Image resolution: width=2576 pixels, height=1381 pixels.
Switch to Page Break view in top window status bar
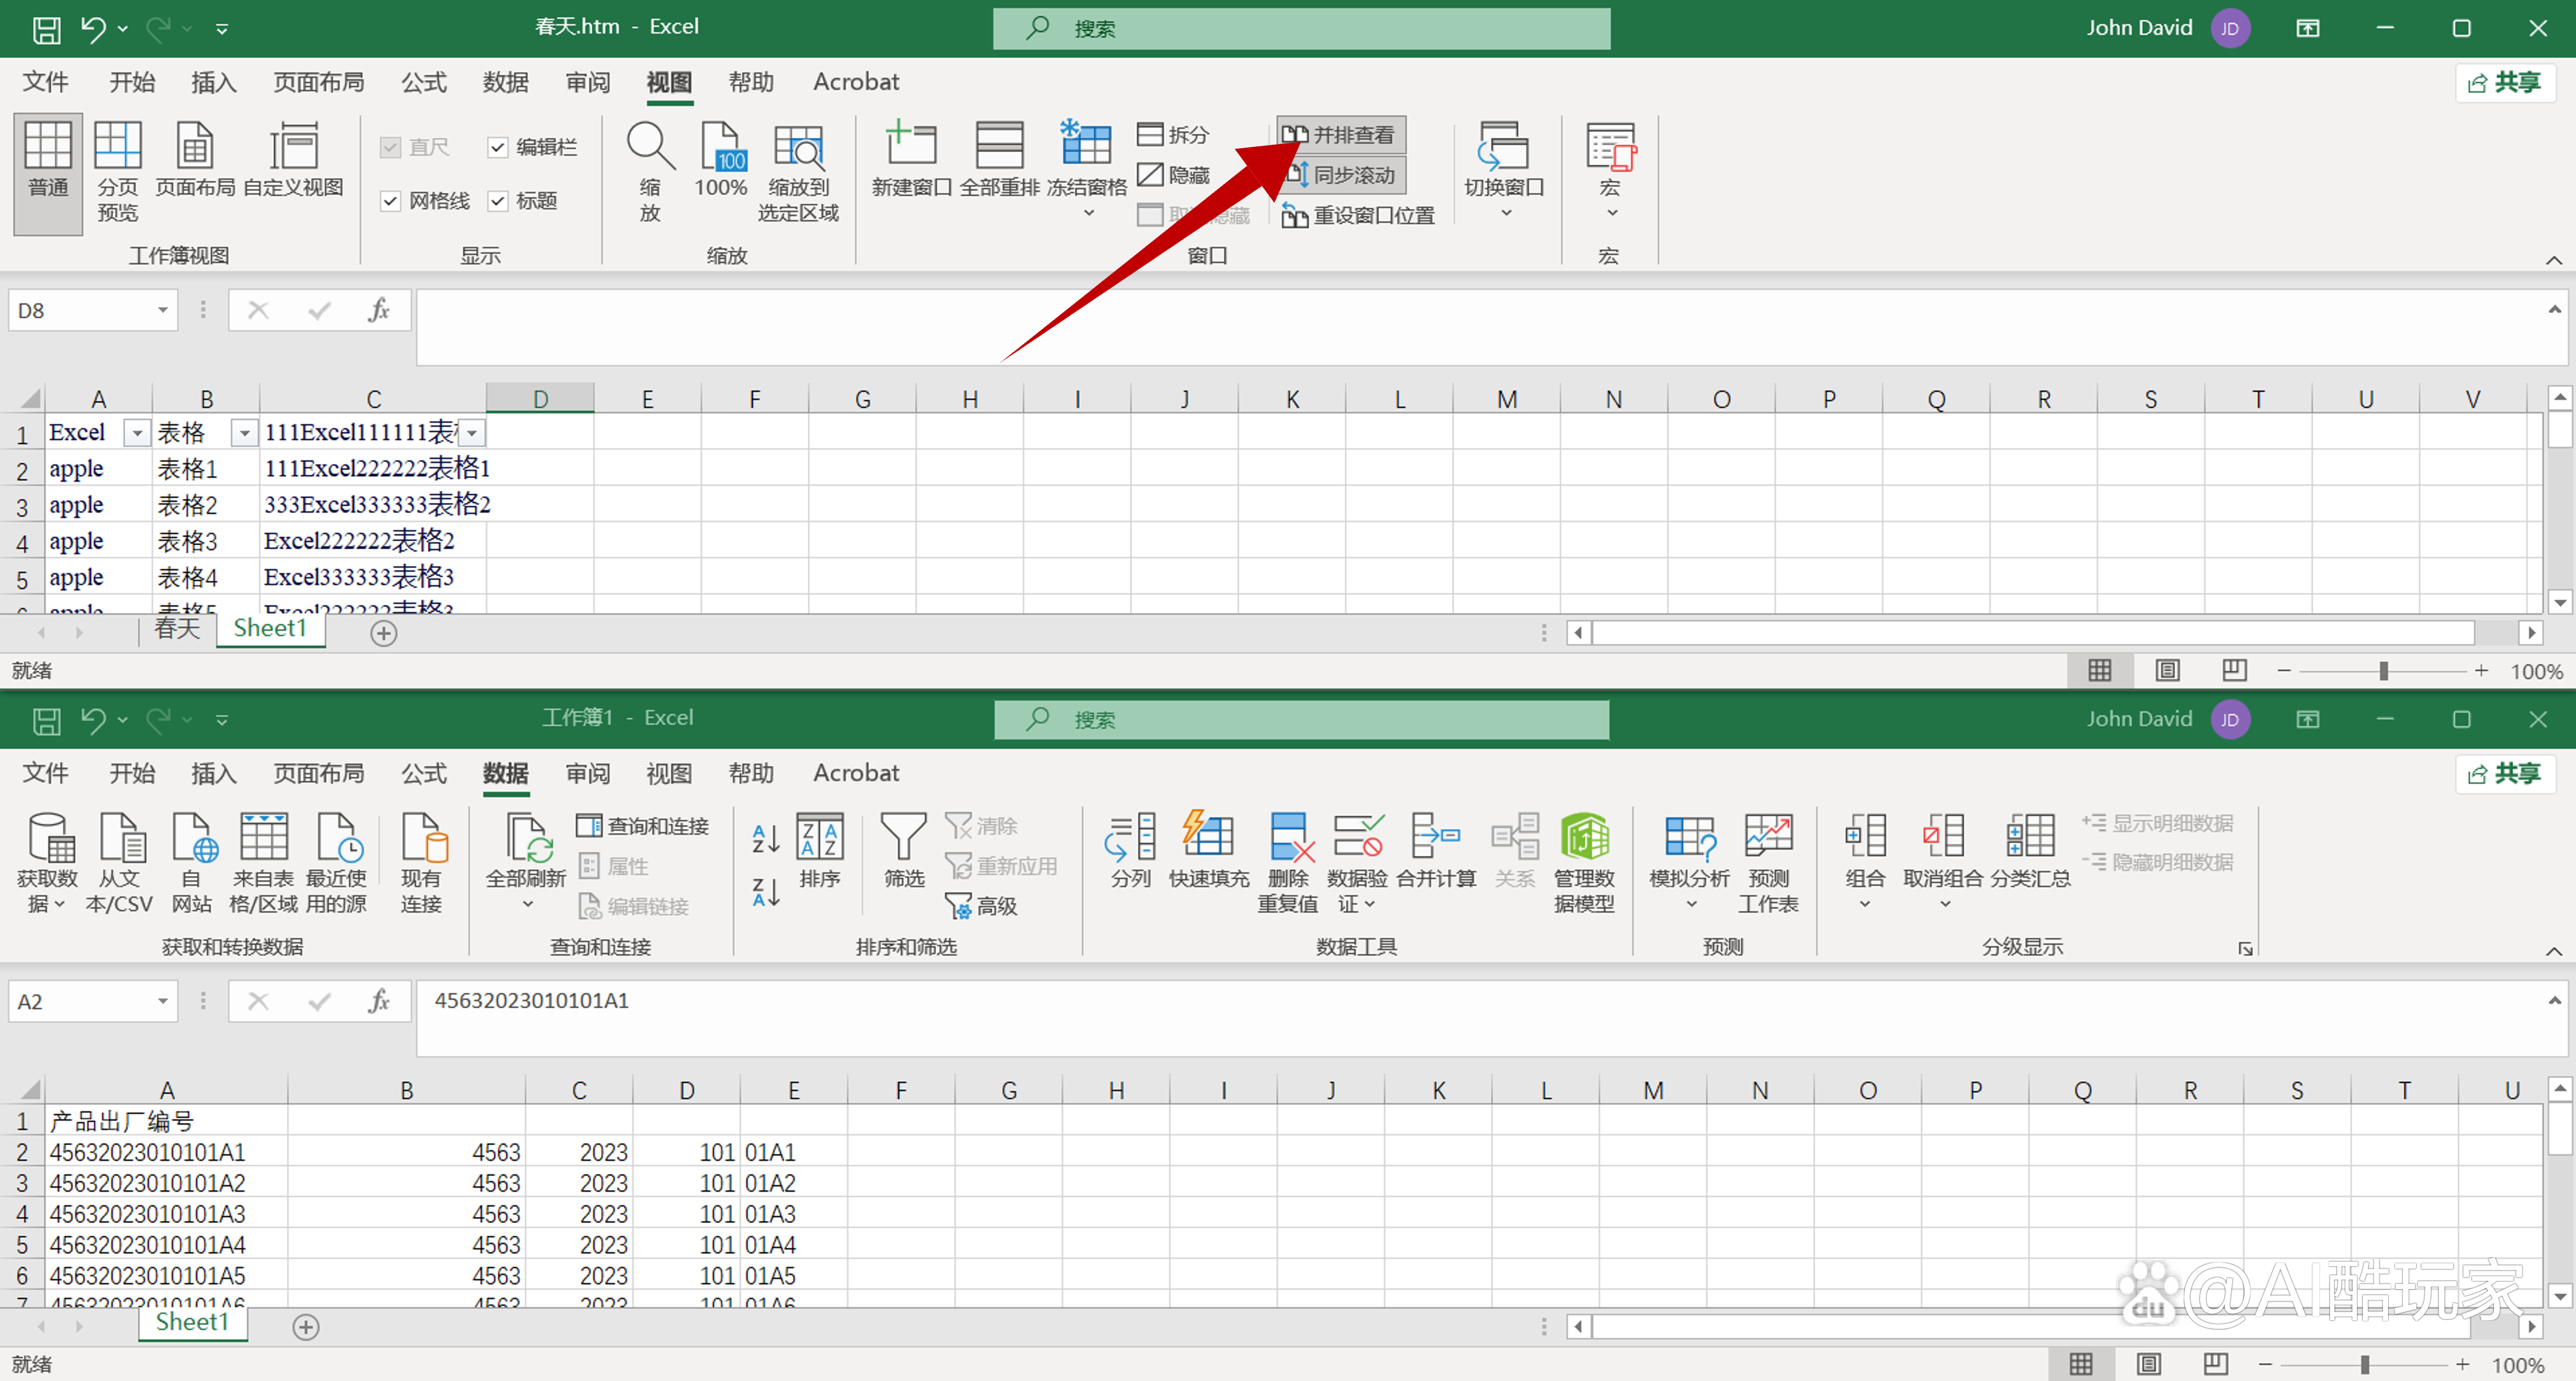[x=2234, y=670]
